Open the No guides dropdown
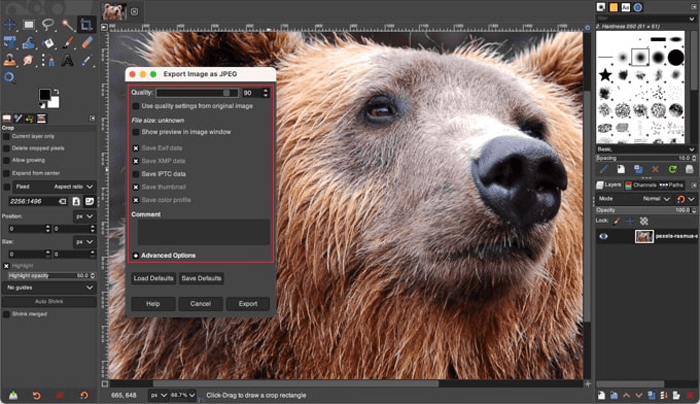Viewport: 700px width, 404px height. 50,287
